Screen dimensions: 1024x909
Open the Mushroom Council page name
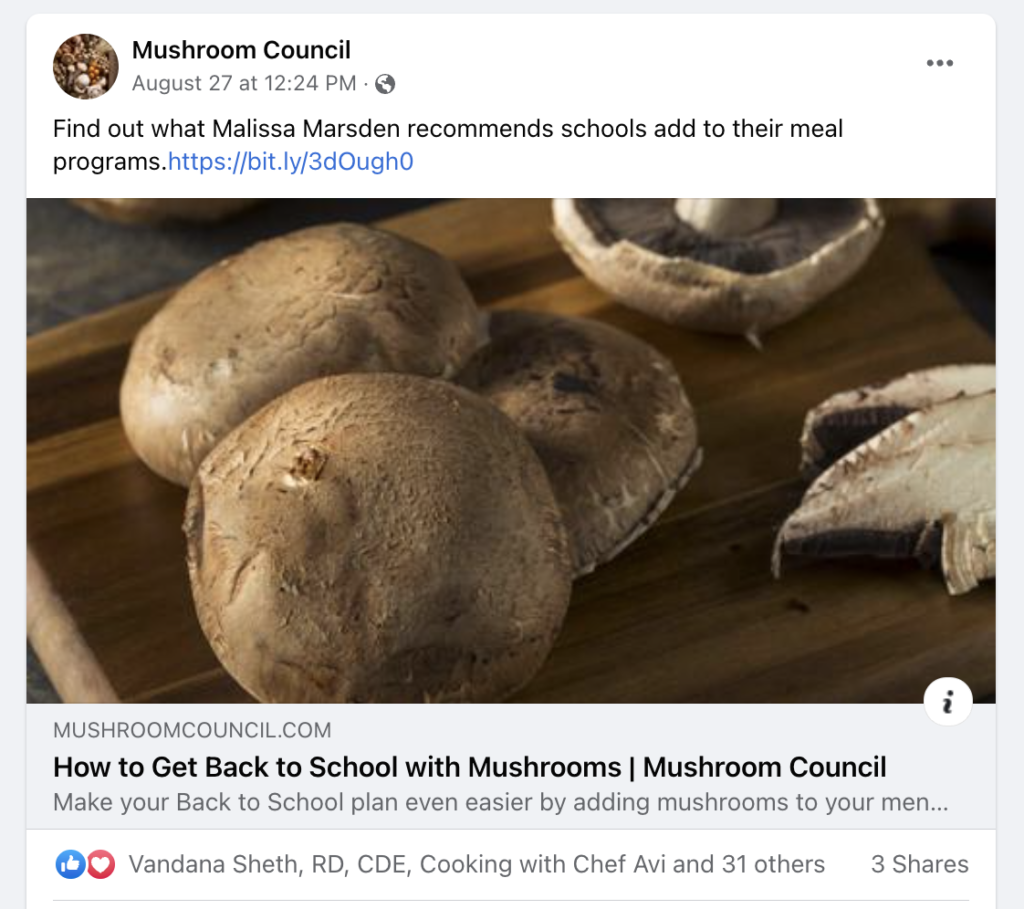coord(241,49)
